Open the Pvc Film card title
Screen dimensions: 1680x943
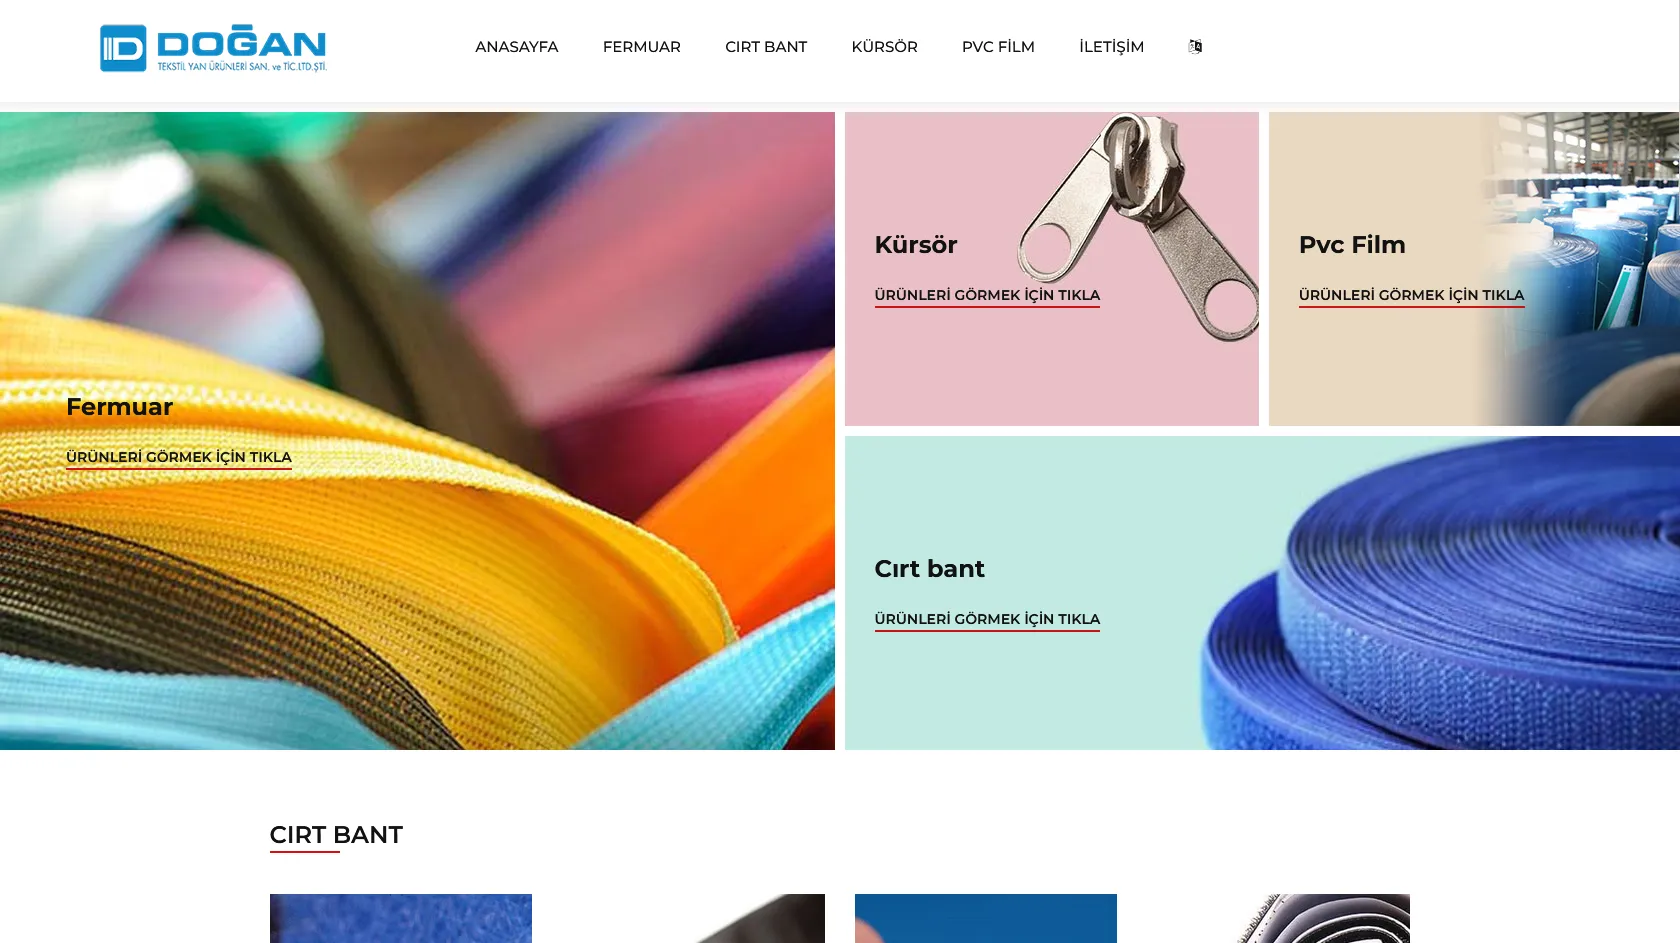pyautogui.click(x=1352, y=245)
